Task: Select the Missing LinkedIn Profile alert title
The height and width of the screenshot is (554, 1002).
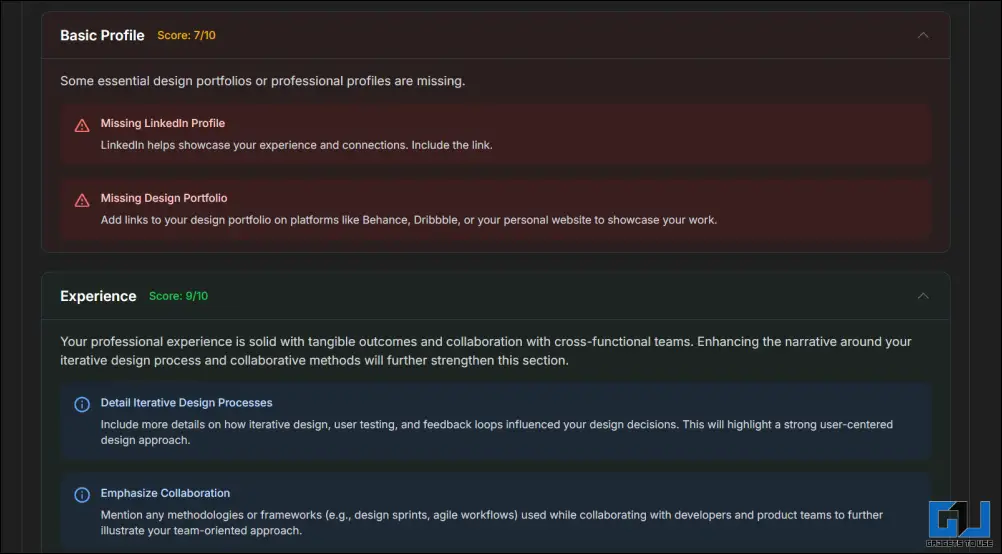Action: tap(163, 123)
